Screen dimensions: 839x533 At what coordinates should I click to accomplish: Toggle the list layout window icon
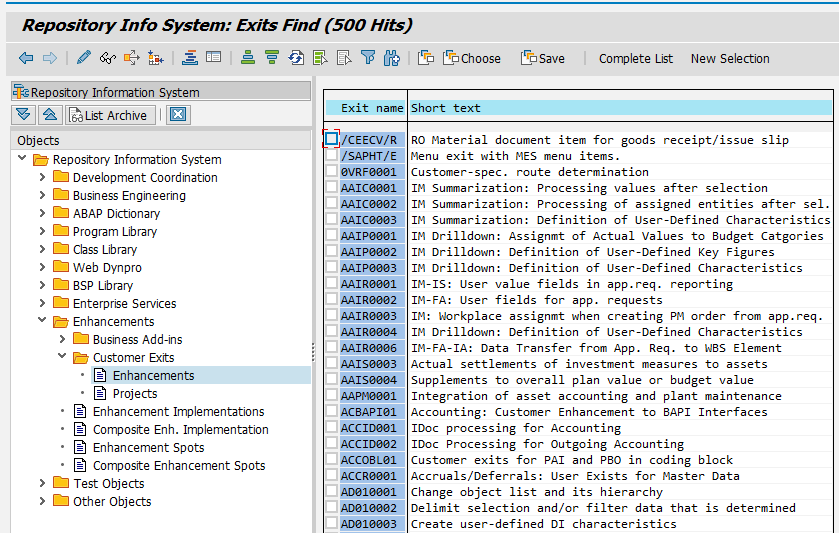[x=213, y=57]
